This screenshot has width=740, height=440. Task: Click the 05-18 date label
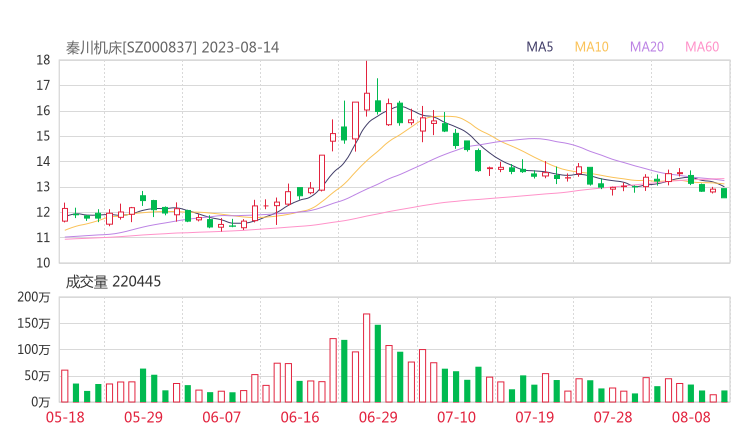click(x=65, y=417)
